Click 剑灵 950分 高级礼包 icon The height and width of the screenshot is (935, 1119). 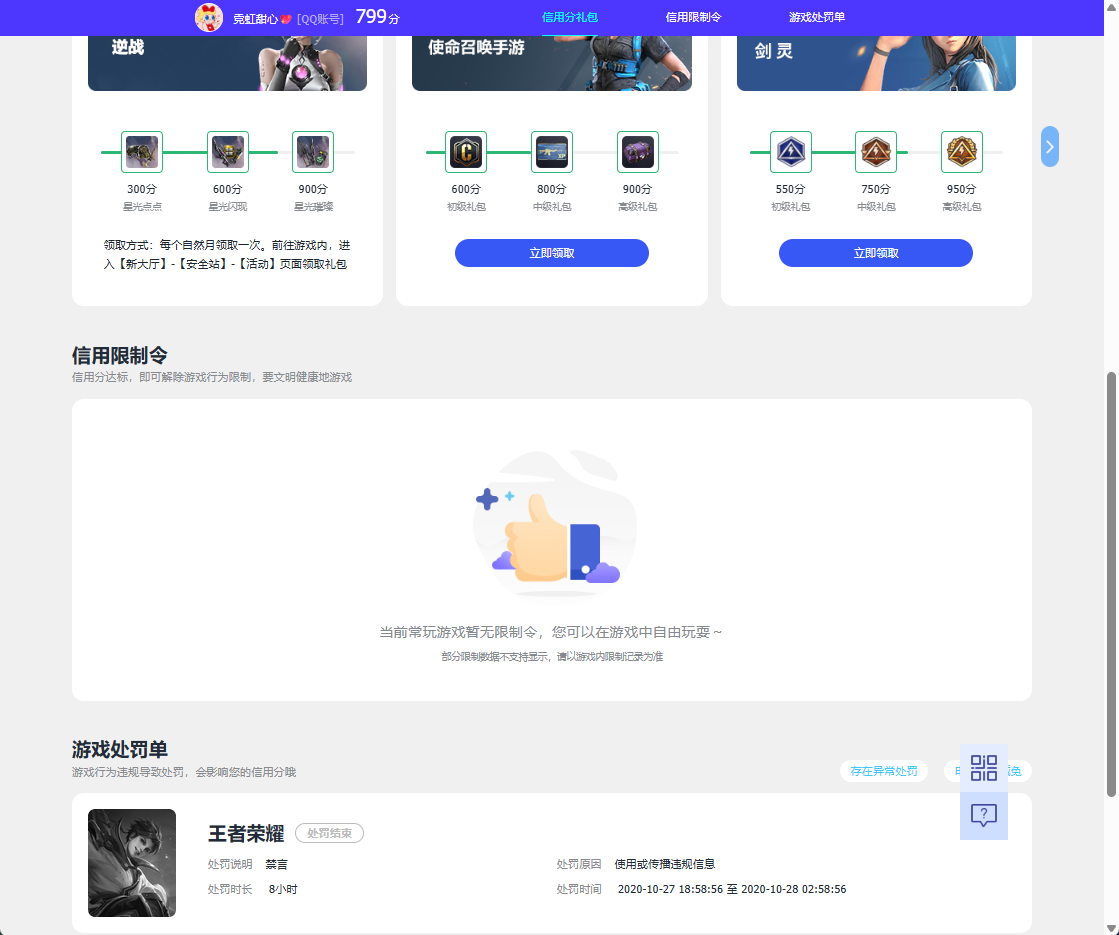961,152
